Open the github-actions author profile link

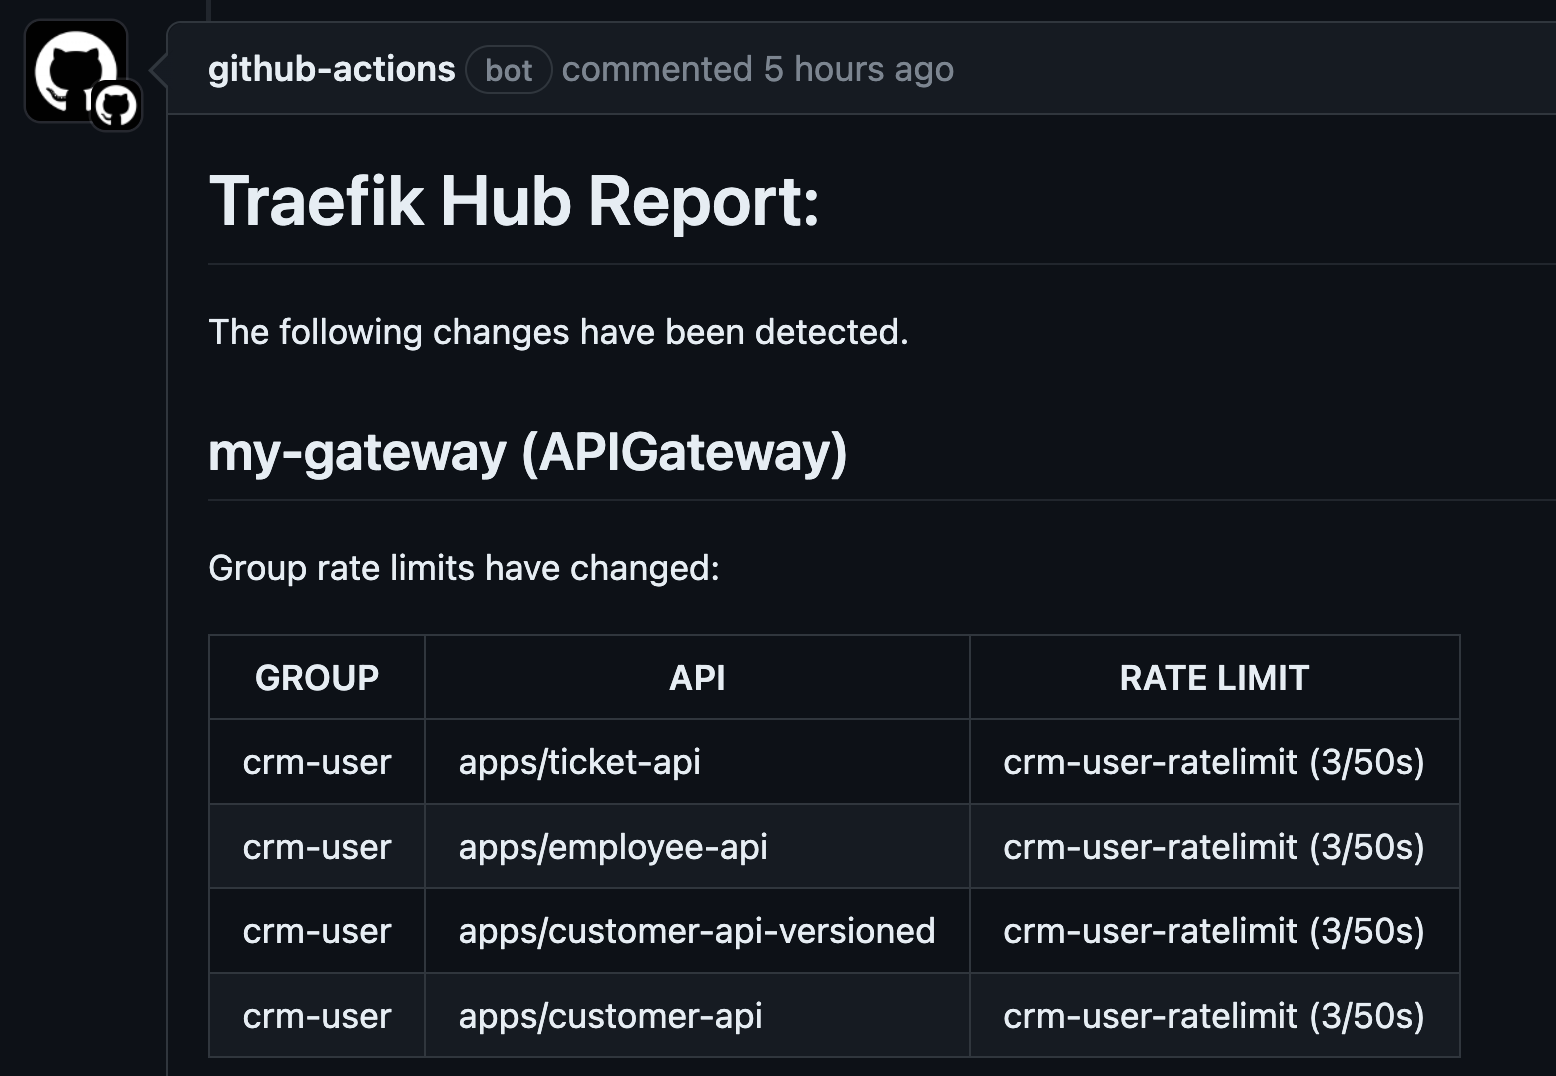click(331, 69)
